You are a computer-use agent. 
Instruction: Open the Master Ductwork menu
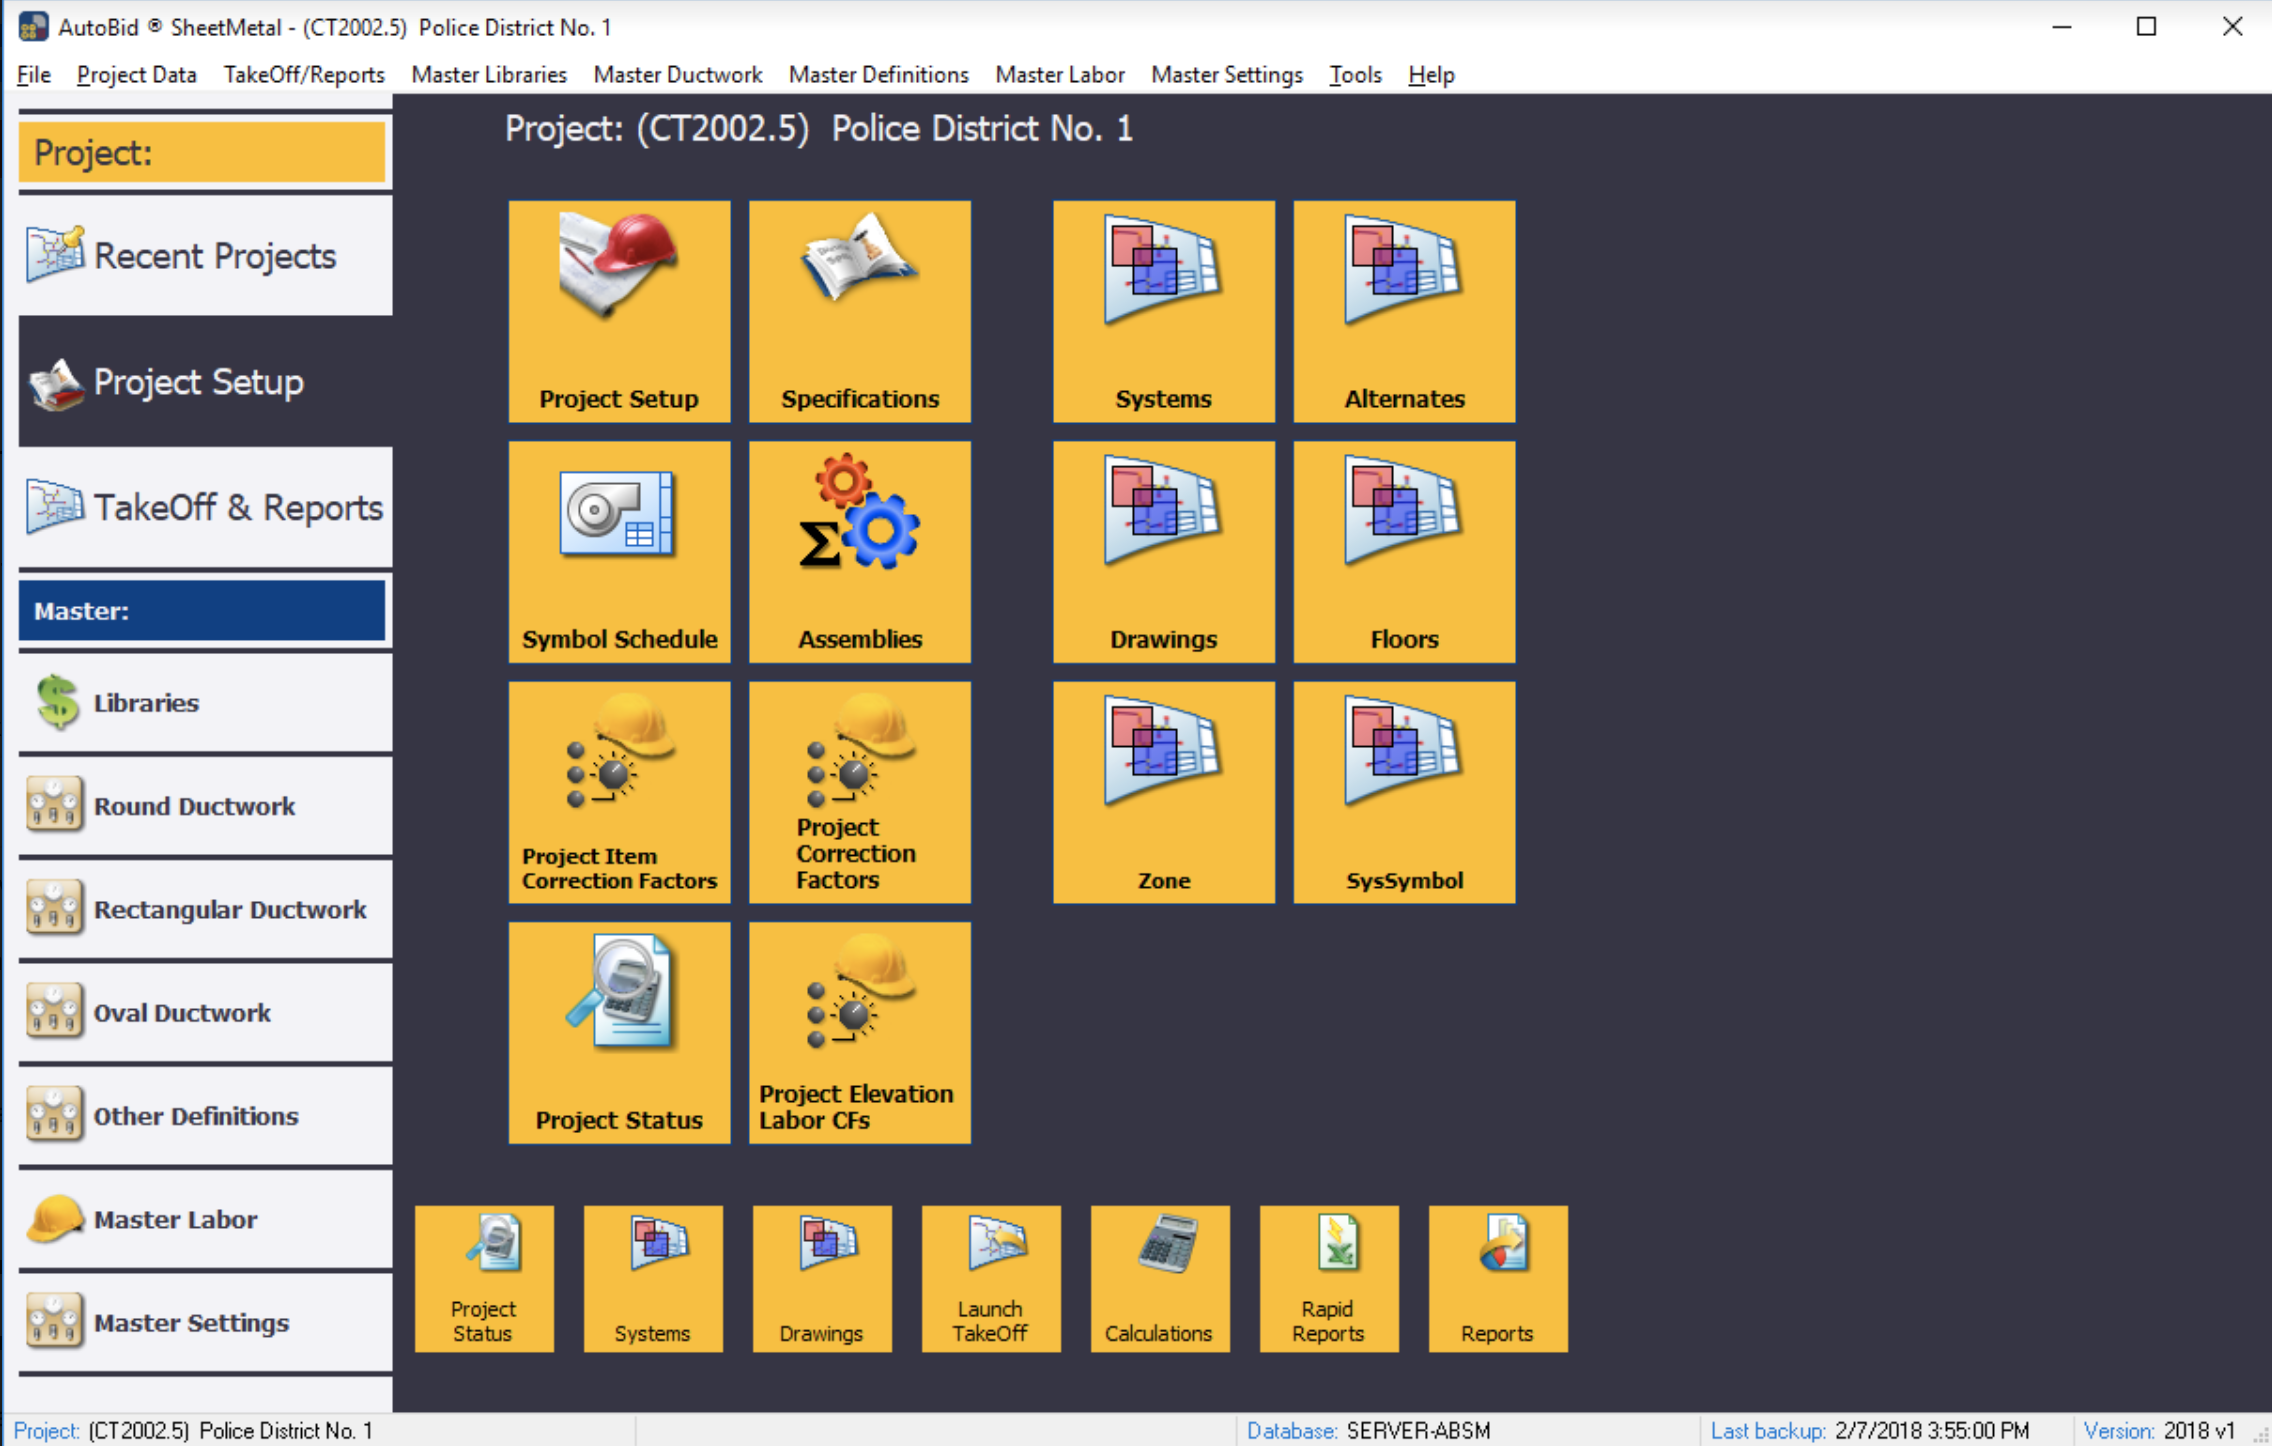click(677, 75)
